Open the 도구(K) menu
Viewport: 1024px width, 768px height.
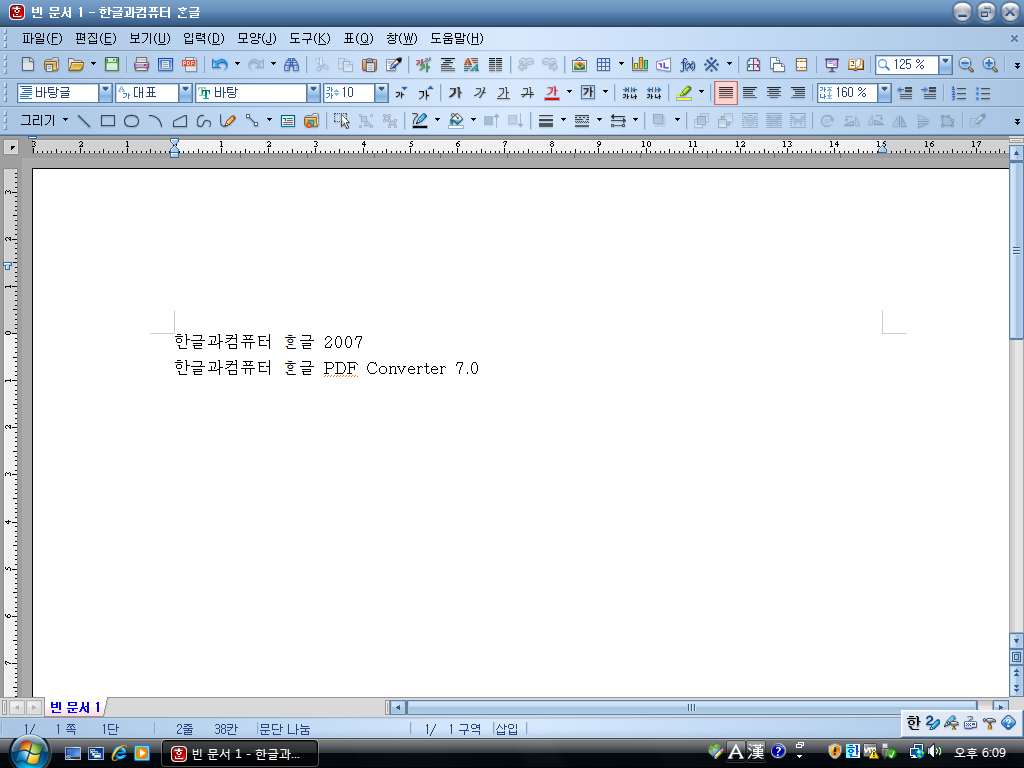pyautogui.click(x=310, y=39)
